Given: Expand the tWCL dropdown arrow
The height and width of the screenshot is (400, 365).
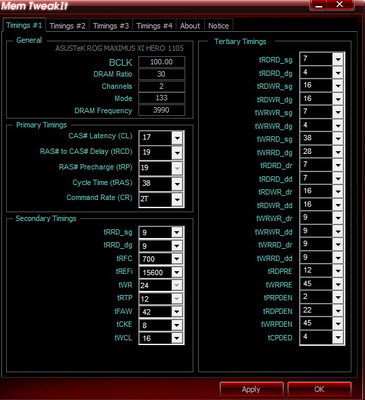Looking at the screenshot, I should 177,338.
